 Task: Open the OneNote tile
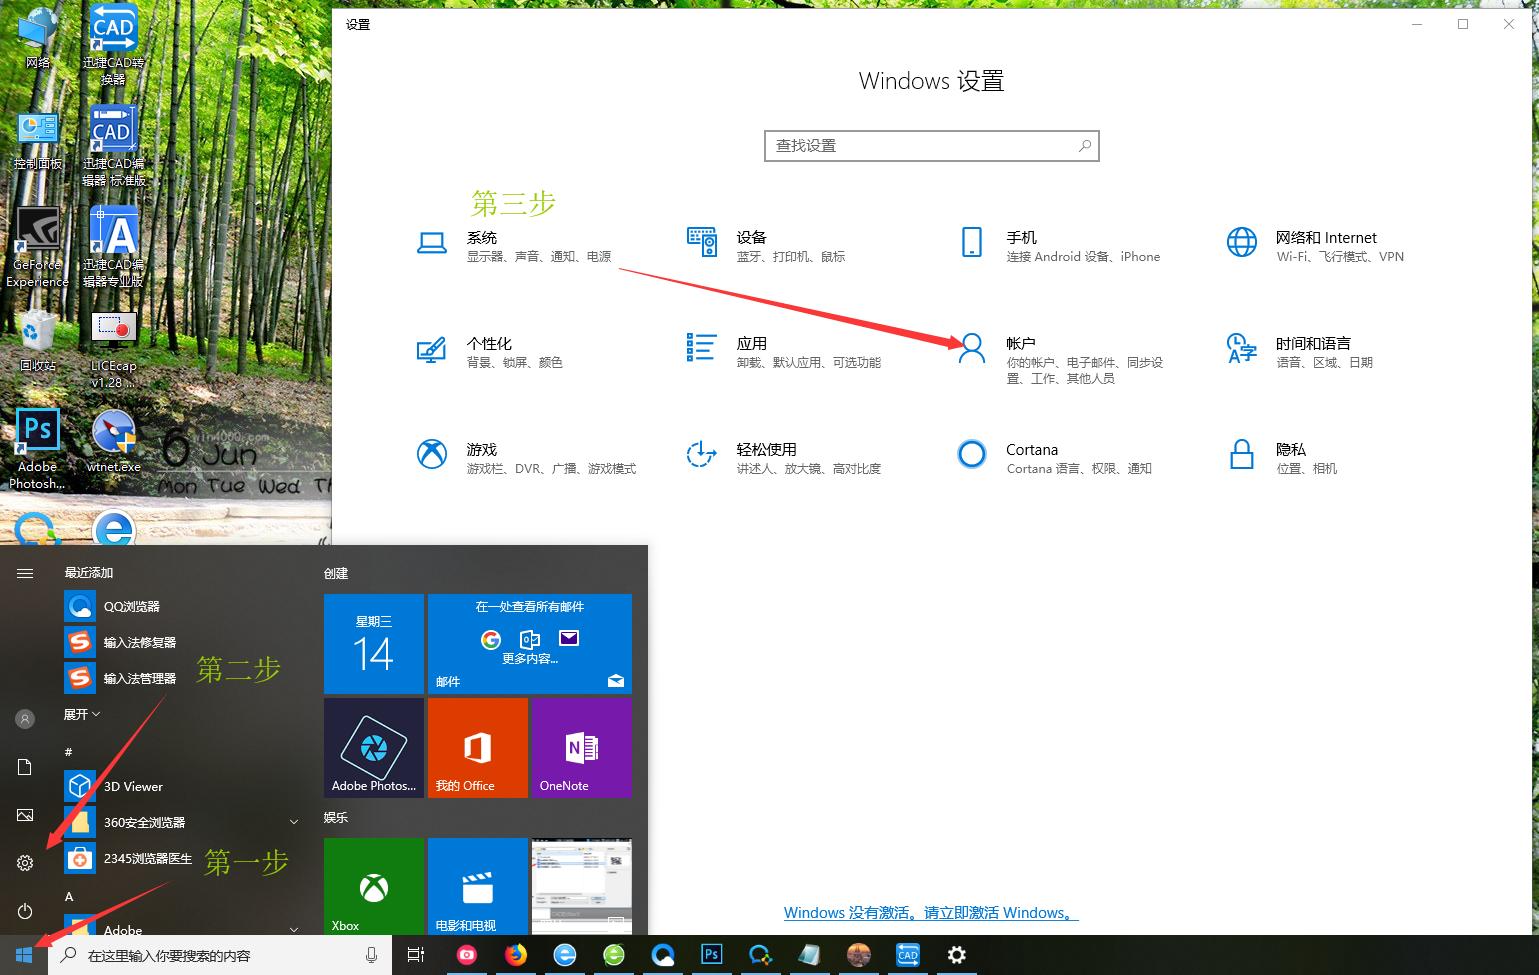pos(580,747)
